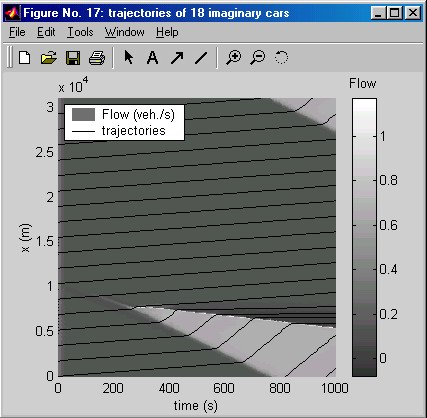This screenshot has height=418, width=427.
Task: Click the New Figure toolbar icon
Action: [24, 57]
